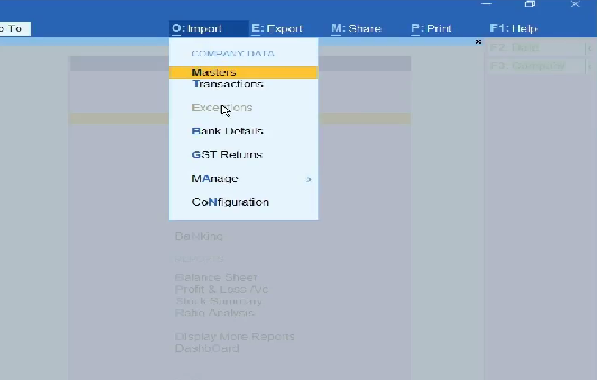598x380 pixels.
Task: Open Display More Reports
Action: (235, 337)
